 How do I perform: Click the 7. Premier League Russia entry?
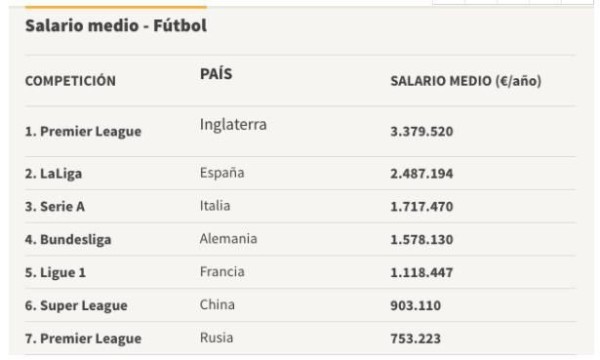click(x=83, y=339)
